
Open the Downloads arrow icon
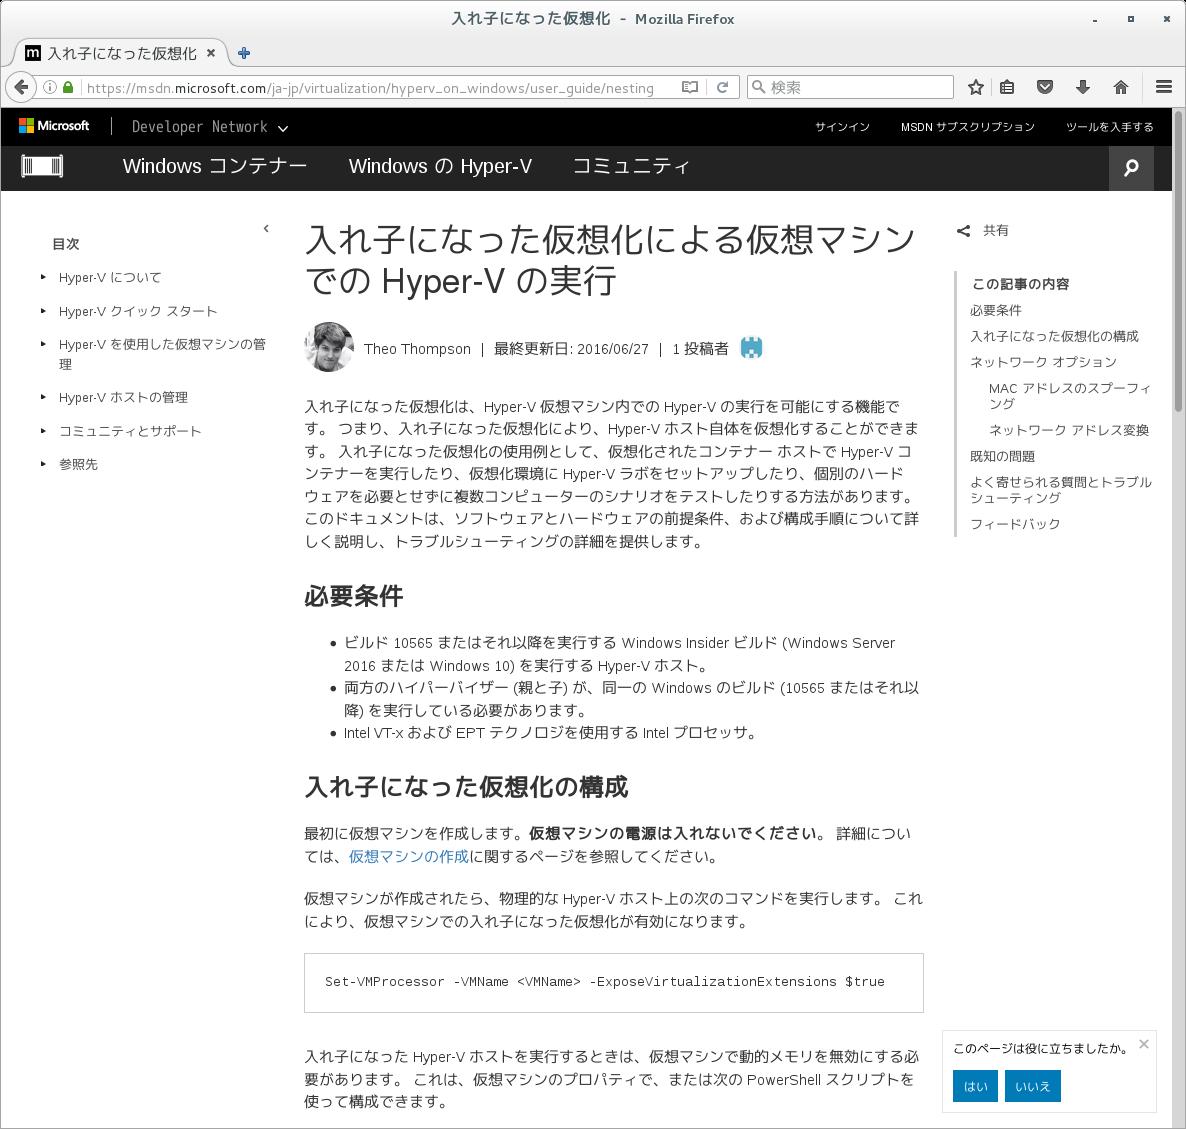(x=1082, y=87)
